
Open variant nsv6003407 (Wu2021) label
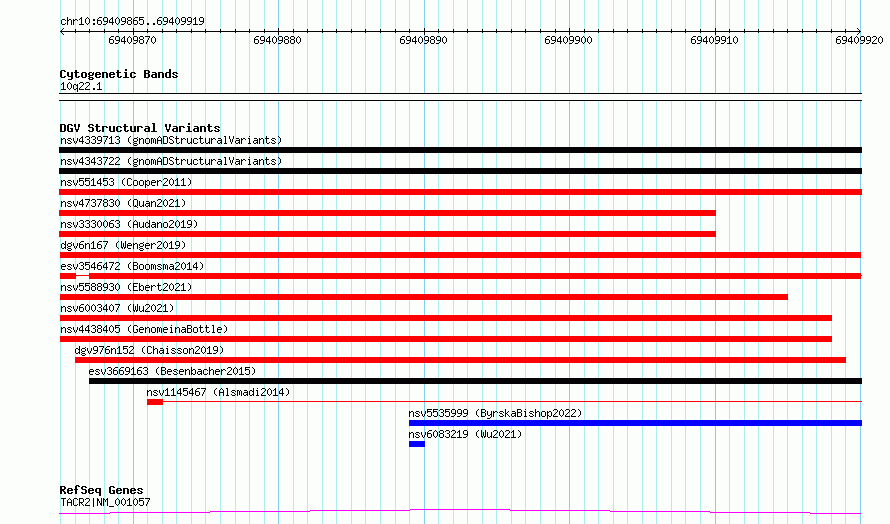(x=117, y=308)
